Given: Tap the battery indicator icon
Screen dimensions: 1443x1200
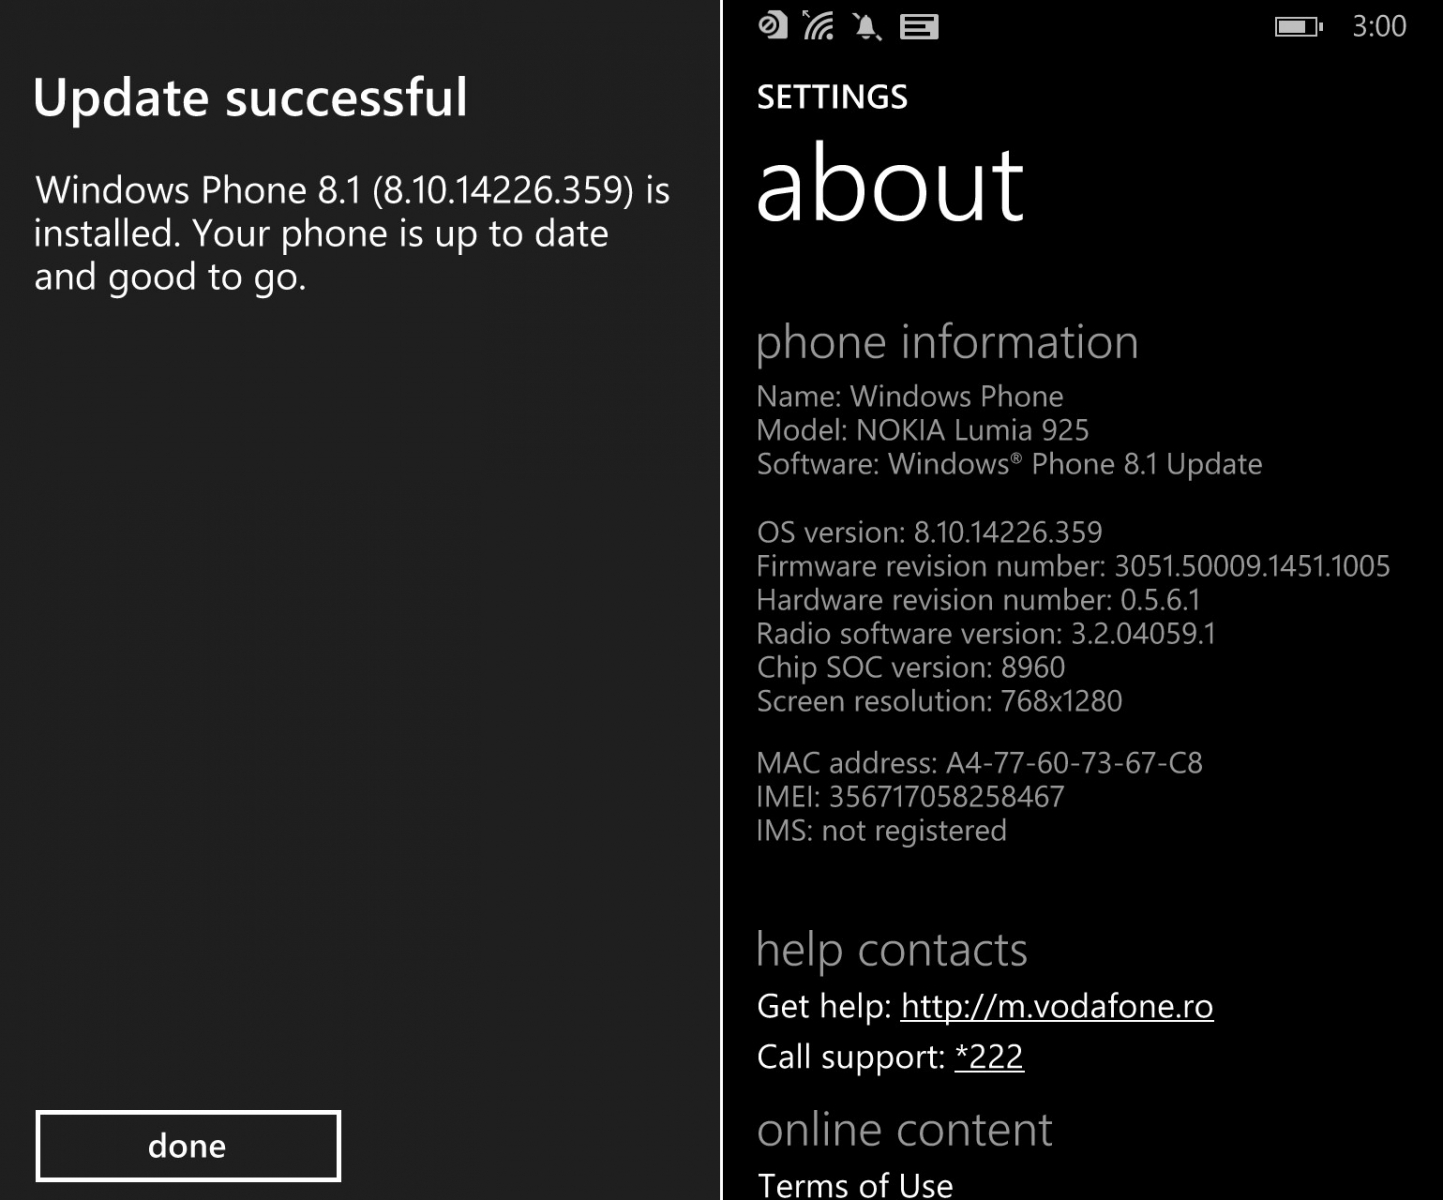Looking at the screenshot, I should pyautogui.click(x=1298, y=26).
